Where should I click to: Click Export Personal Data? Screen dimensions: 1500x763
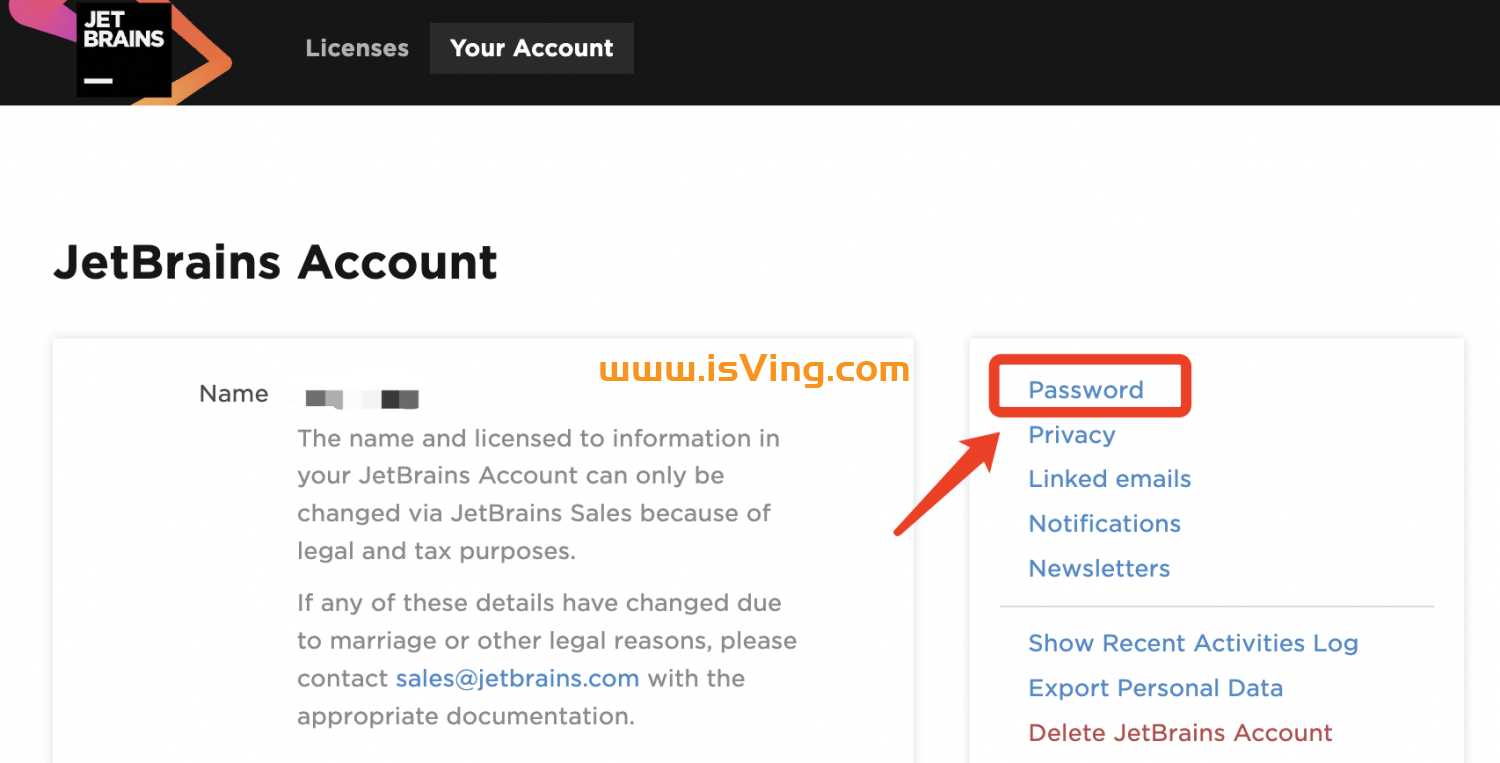1155,688
